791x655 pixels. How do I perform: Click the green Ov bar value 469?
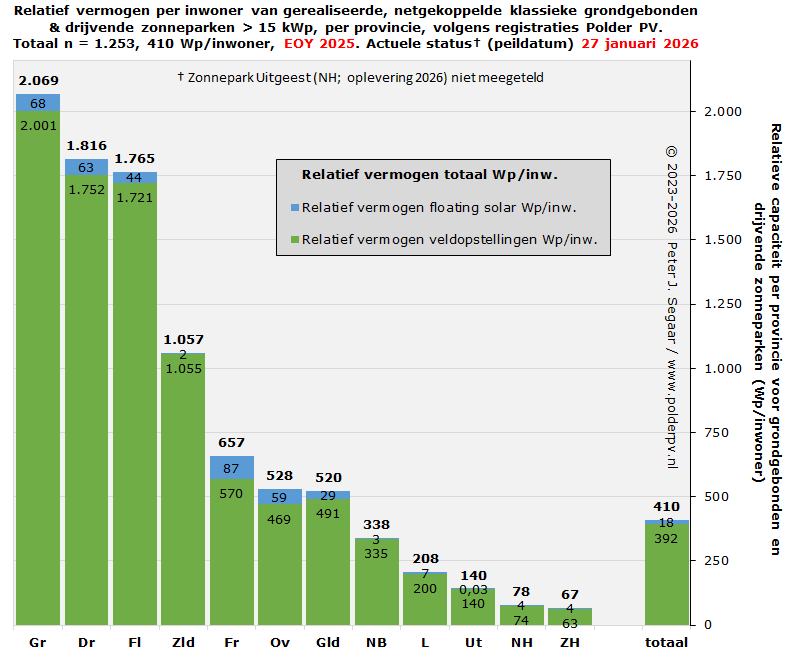pyautogui.click(x=279, y=520)
